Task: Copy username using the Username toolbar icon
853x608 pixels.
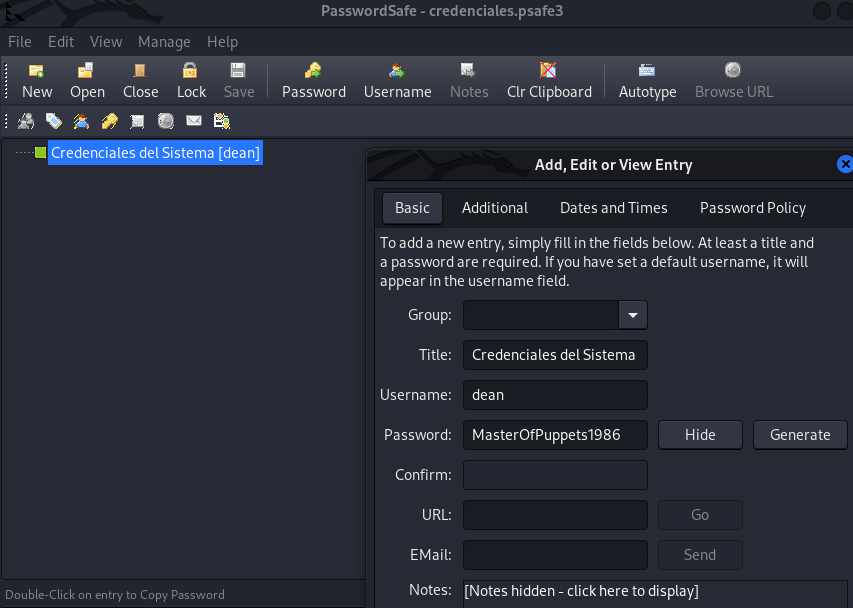Action: 397,80
